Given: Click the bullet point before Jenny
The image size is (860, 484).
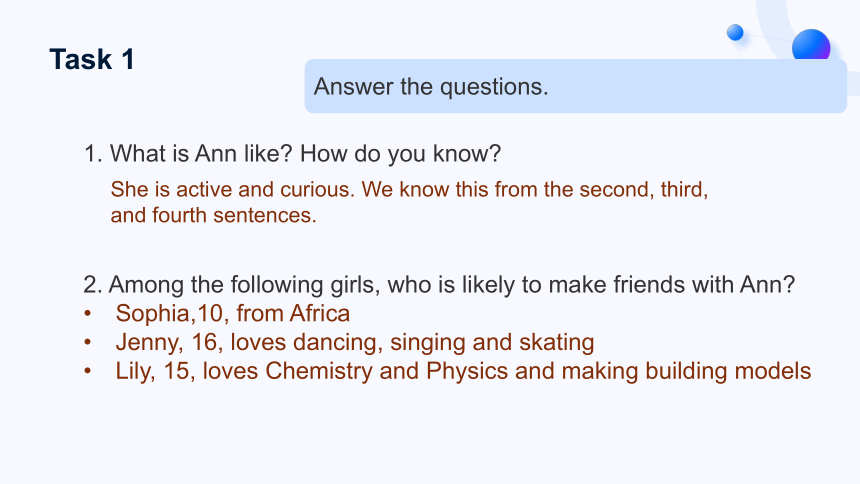Looking at the screenshot, I should (x=88, y=342).
